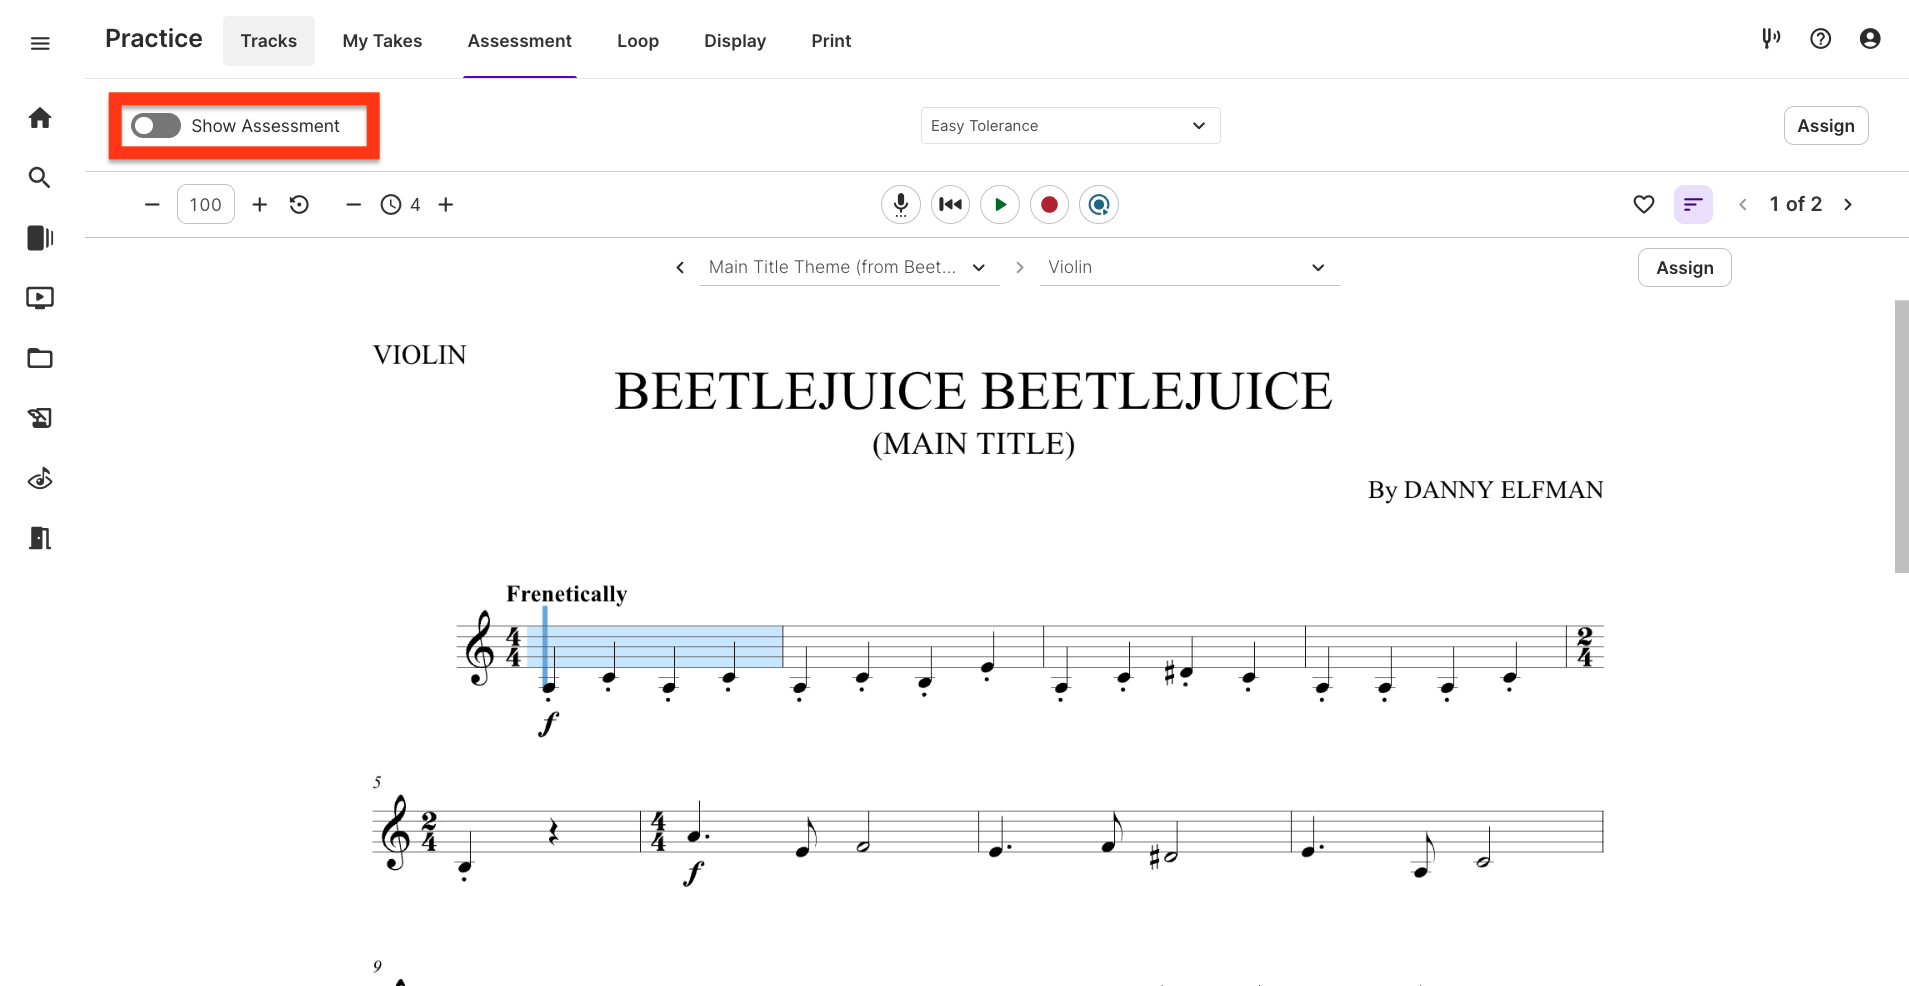
Task: Open the Easy Tolerance dropdown
Action: click(1070, 126)
